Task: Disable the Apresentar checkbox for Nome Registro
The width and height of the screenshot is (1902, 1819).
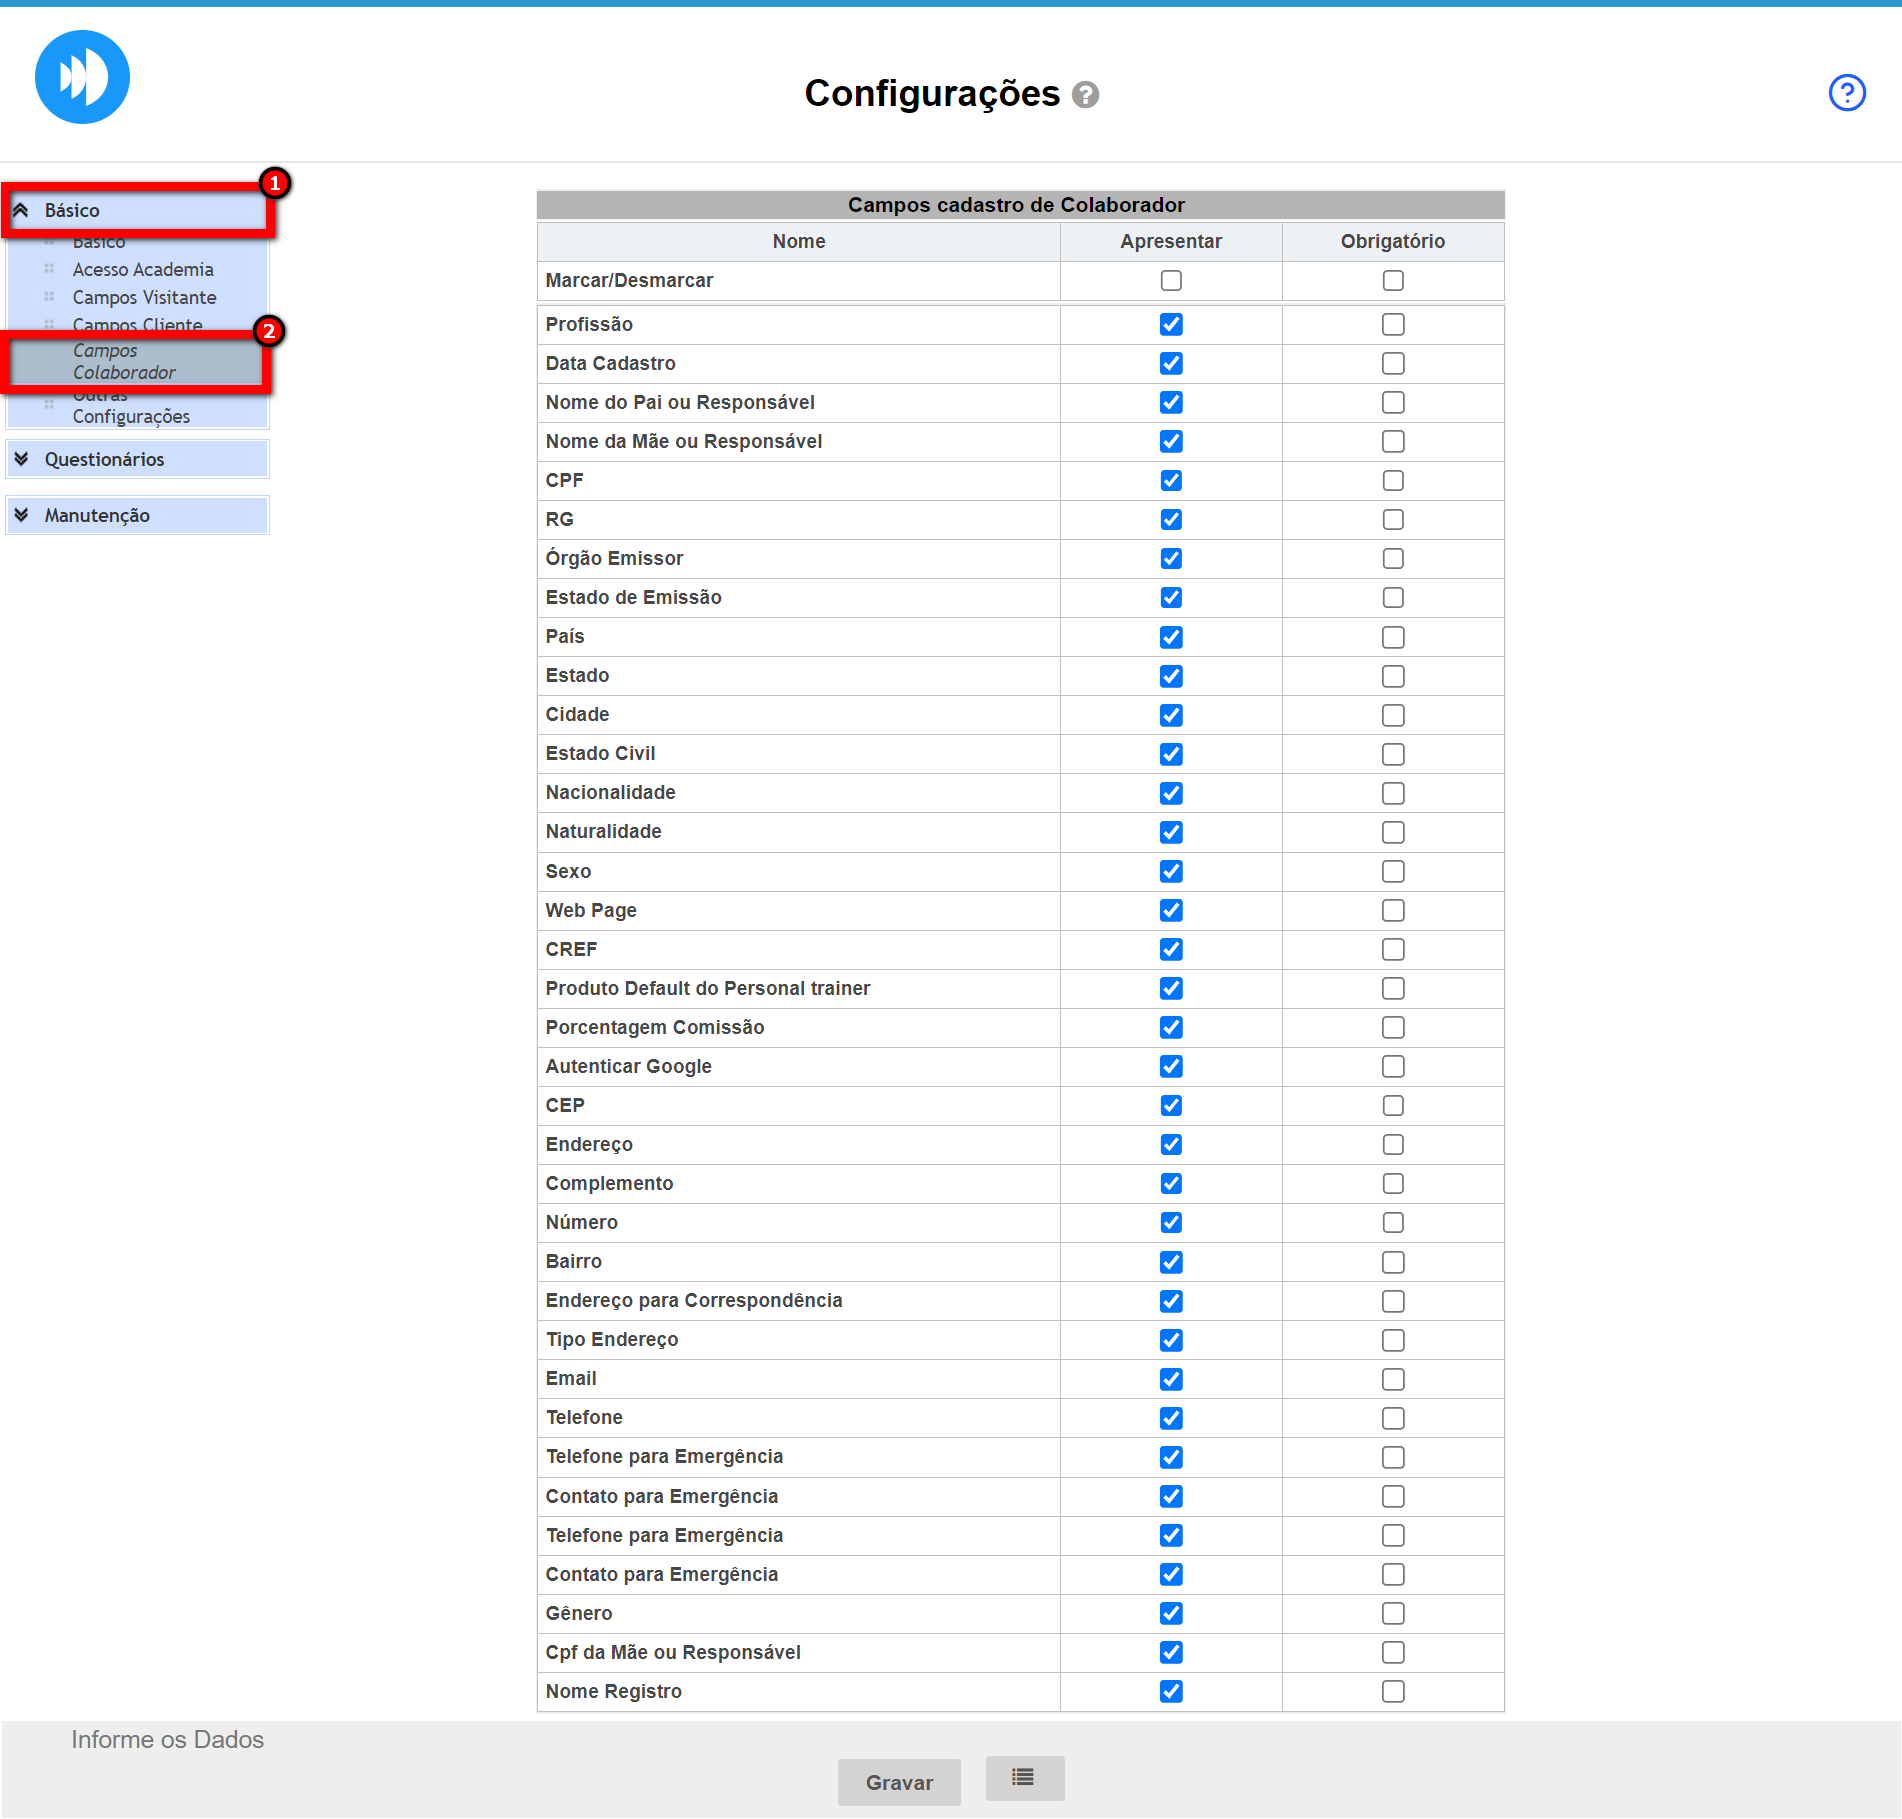Action: pos(1170,1691)
